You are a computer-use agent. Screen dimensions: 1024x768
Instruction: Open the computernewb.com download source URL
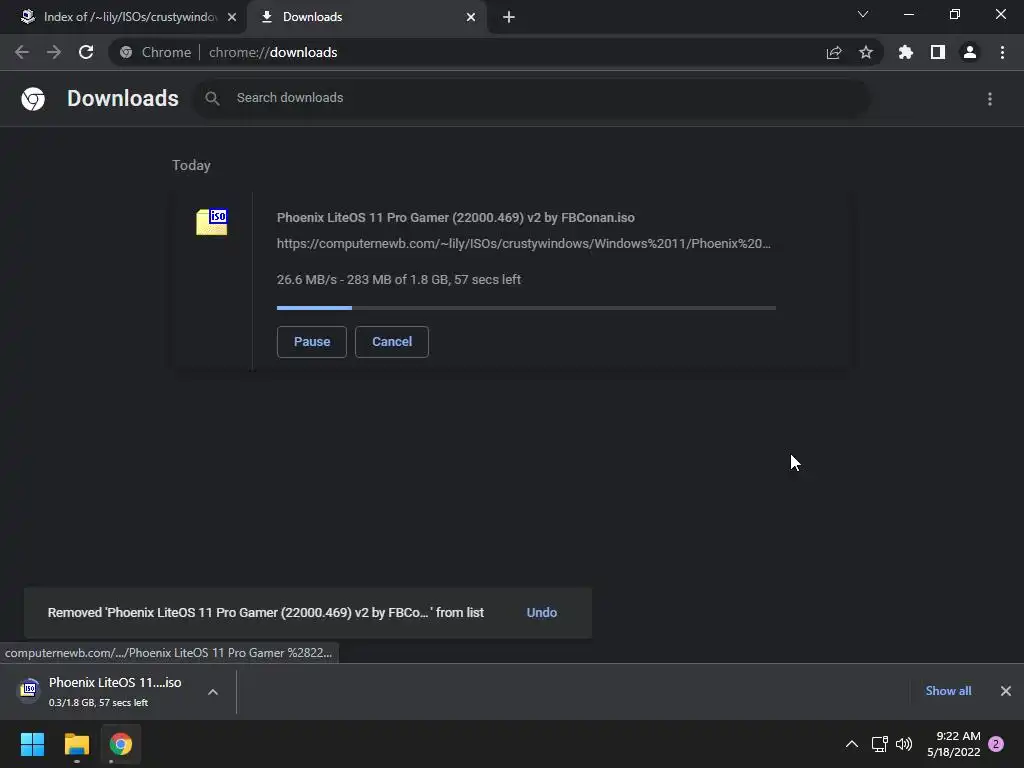pyautogui.click(x=524, y=244)
